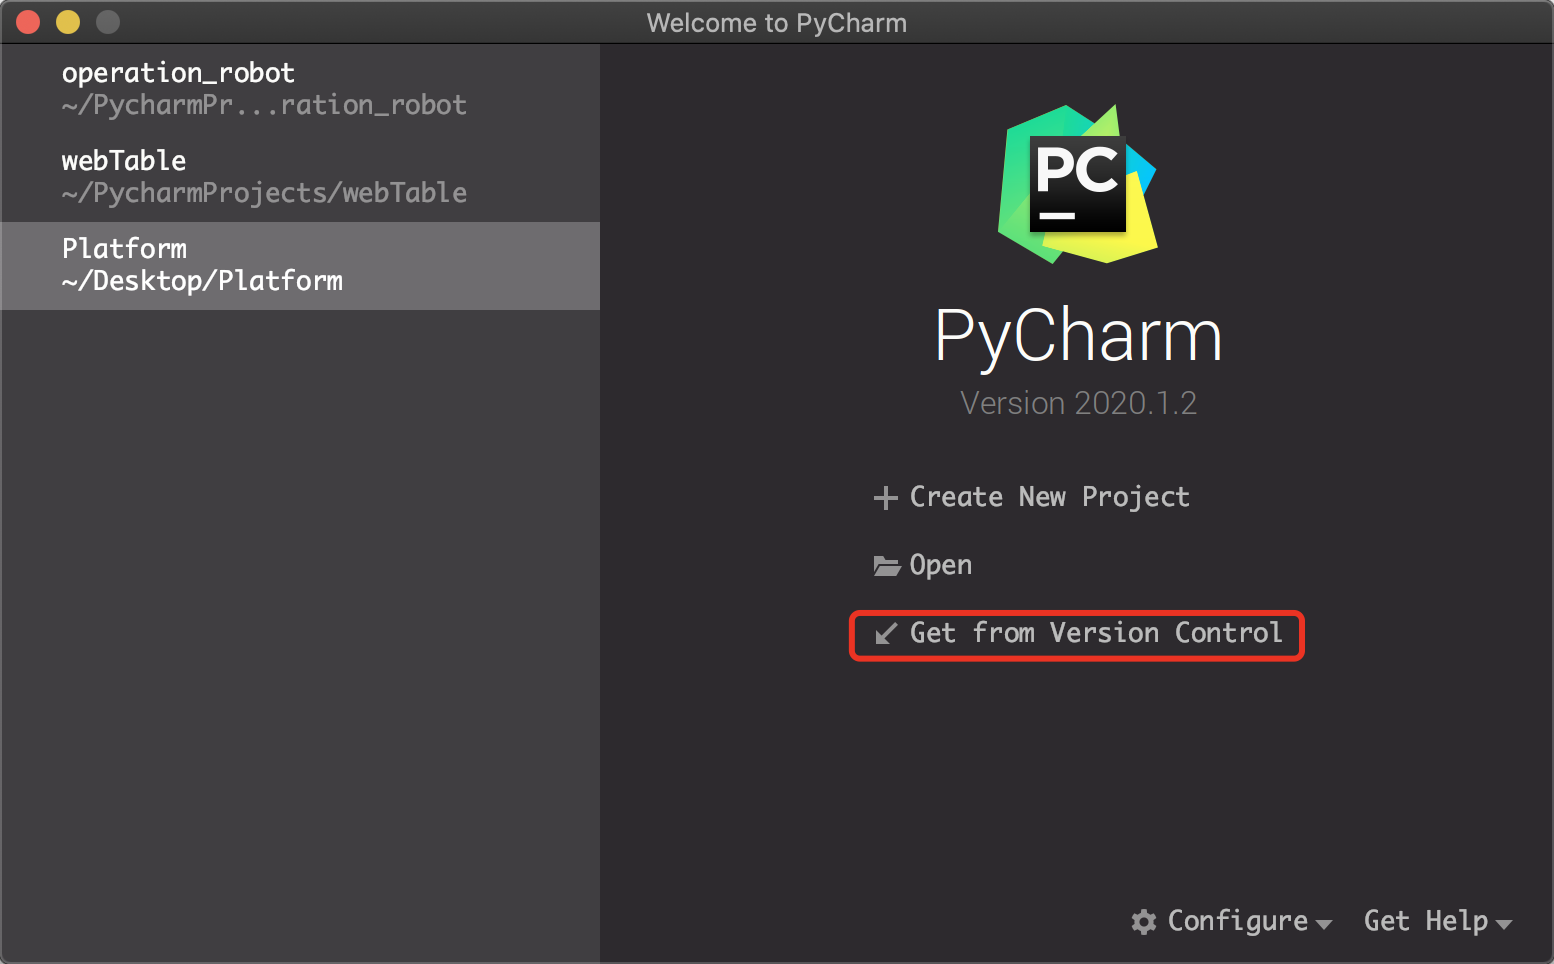Open the operation_robot recent project
Image resolution: width=1554 pixels, height=964 pixels.
point(300,89)
